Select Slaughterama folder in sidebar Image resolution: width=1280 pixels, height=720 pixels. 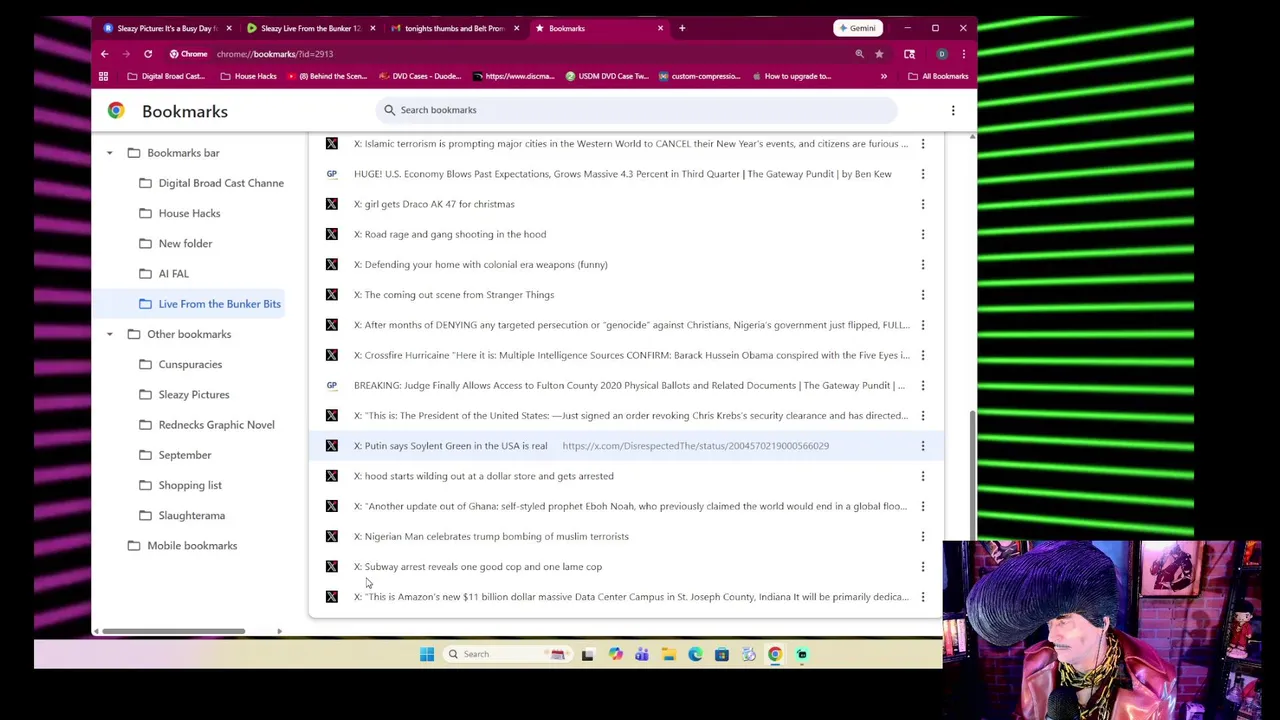182,515
